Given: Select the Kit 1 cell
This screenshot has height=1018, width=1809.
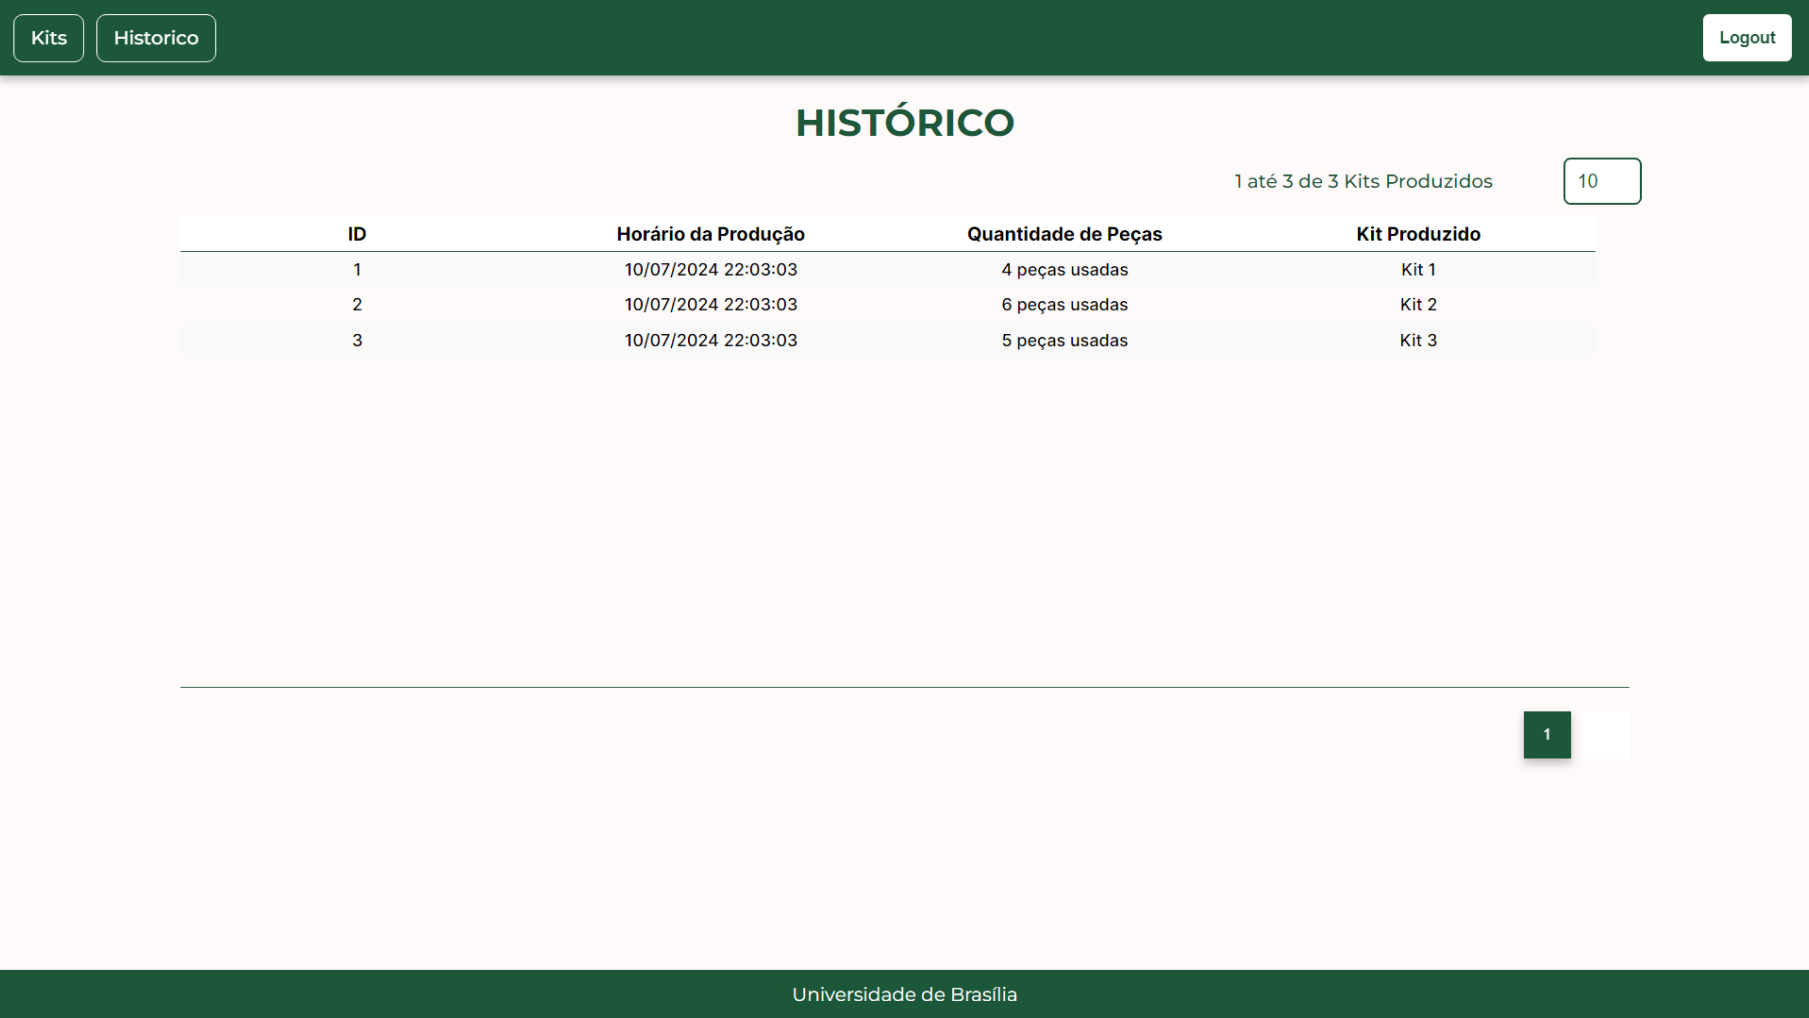Looking at the screenshot, I should click(x=1417, y=270).
